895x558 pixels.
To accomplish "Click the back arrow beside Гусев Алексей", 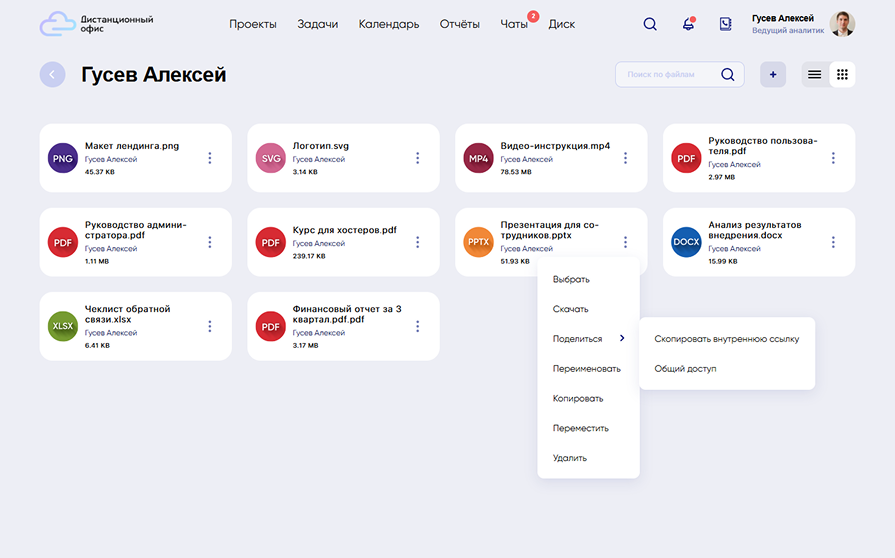I will (52, 75).
